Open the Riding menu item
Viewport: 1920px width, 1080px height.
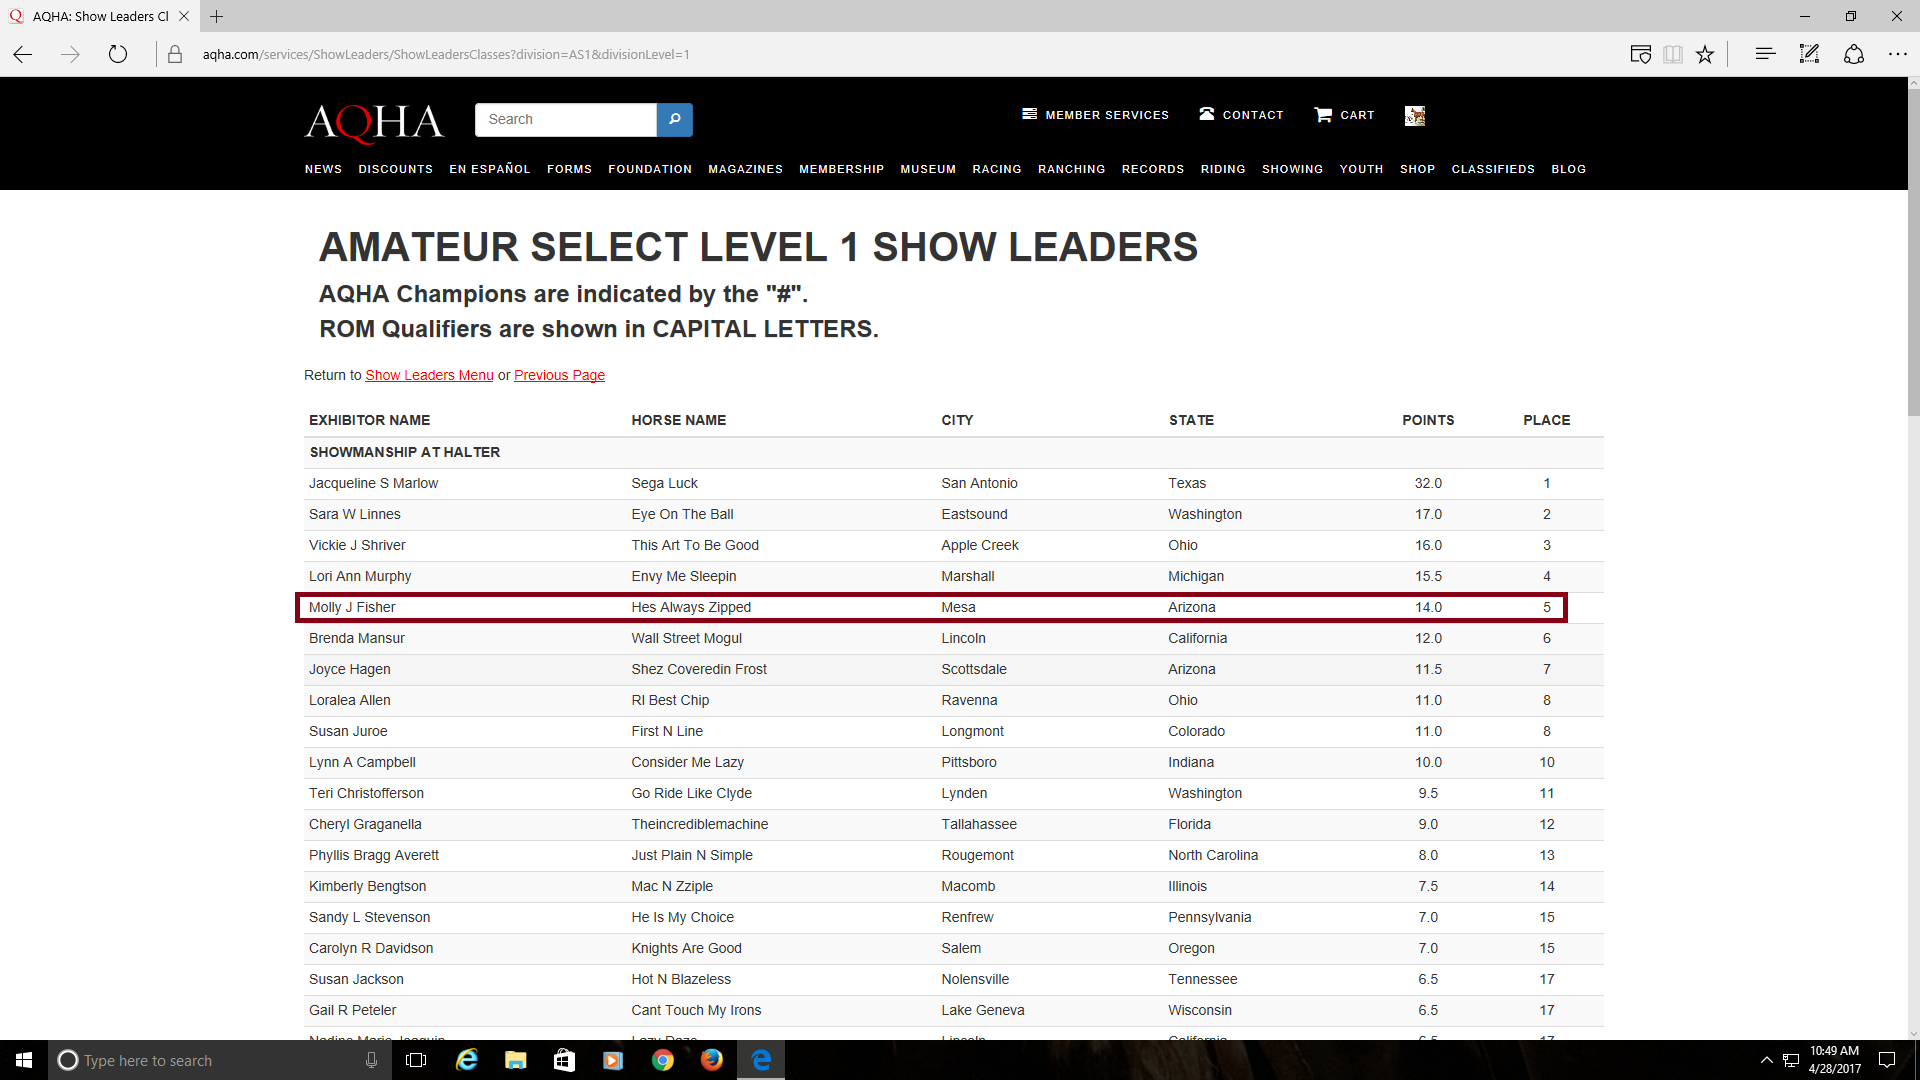pos(1223,169)
